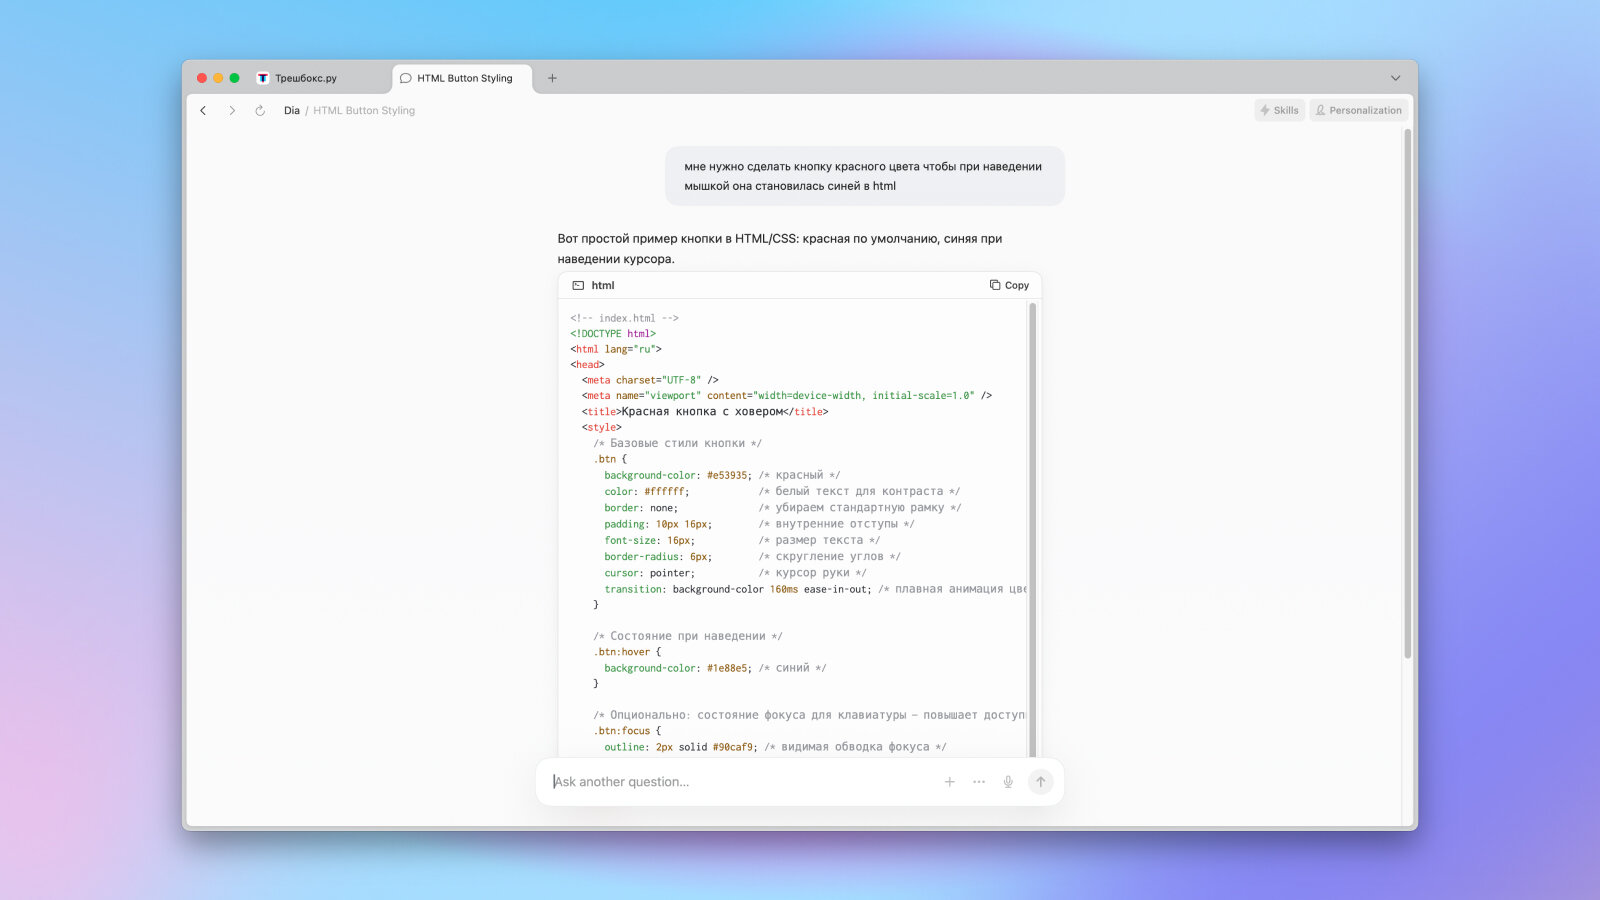The height and width of the screenshot is (900, 1600).
Task: Open Personalization settings
Action: coord(1358,110)
